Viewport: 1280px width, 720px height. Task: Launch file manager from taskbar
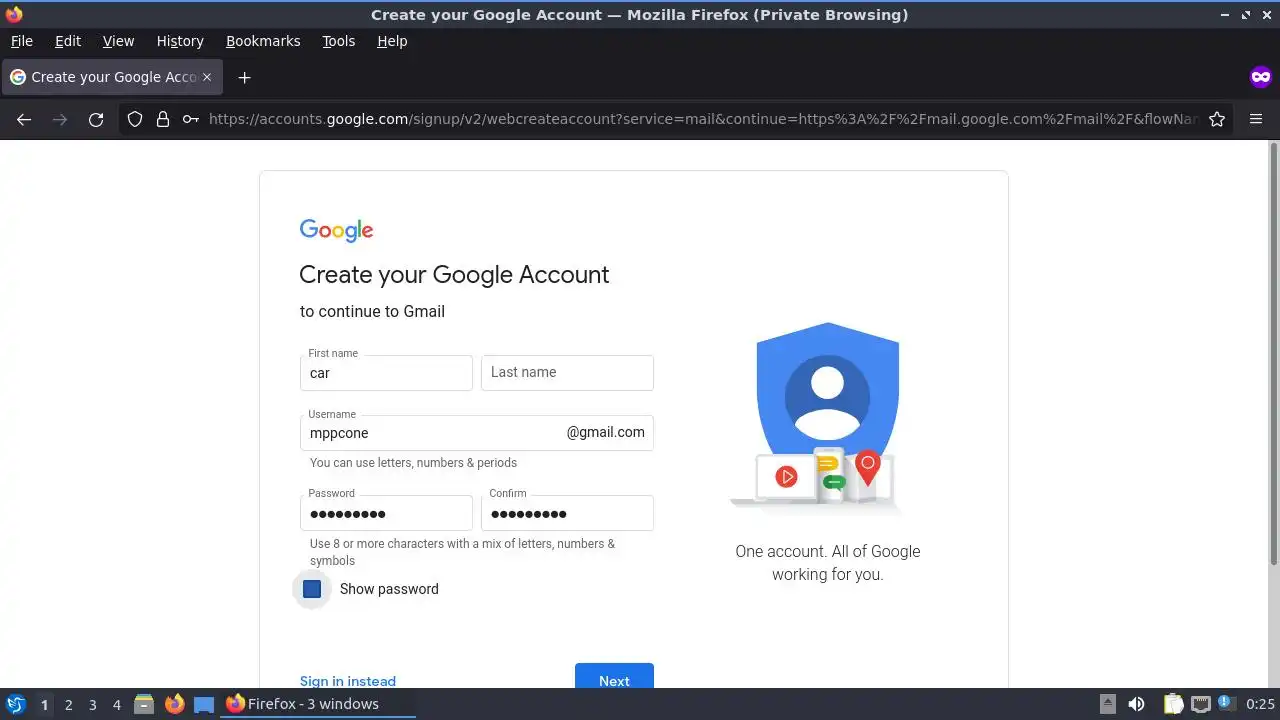[144, 704]
